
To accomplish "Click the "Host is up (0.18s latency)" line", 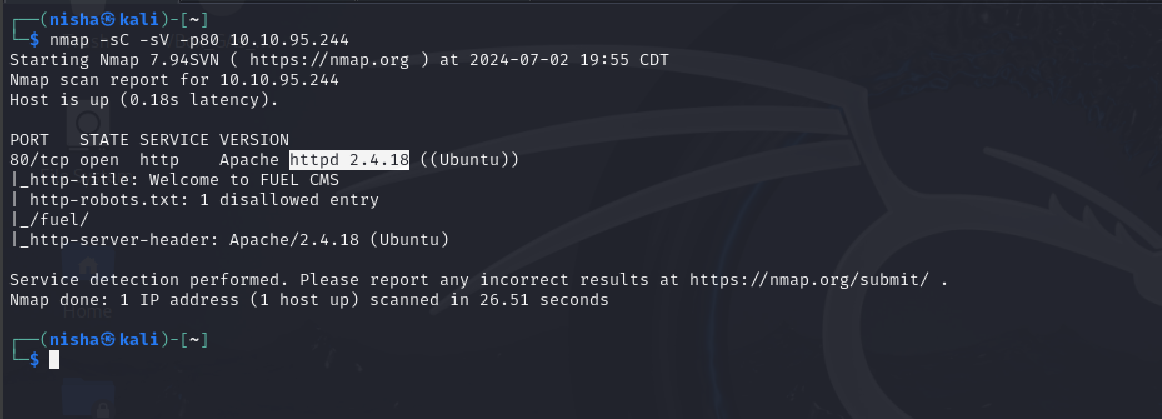I will pyautogui.click(x=144, y=100).
